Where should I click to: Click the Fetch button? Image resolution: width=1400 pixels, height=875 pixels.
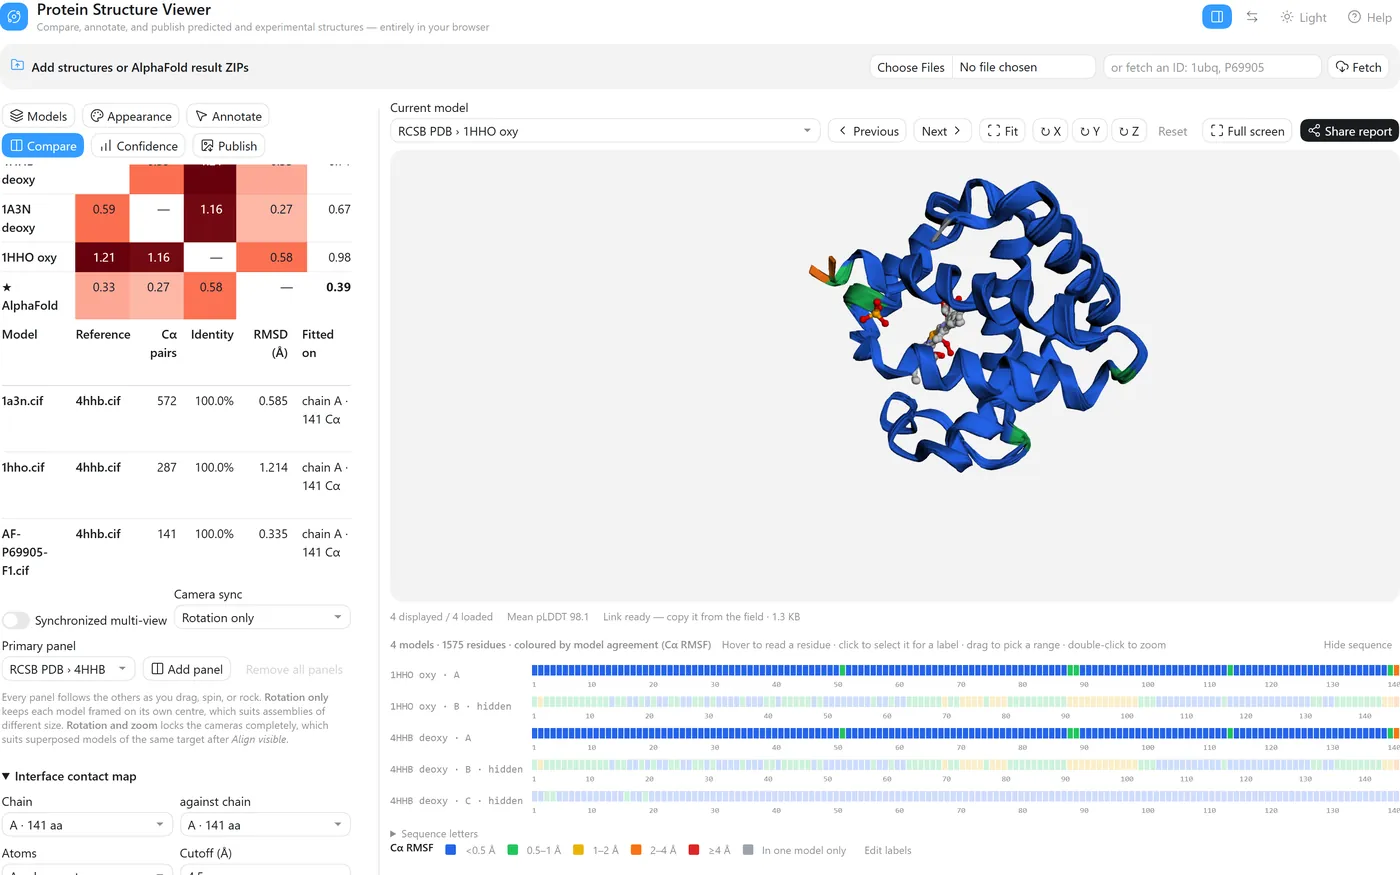1358,67
